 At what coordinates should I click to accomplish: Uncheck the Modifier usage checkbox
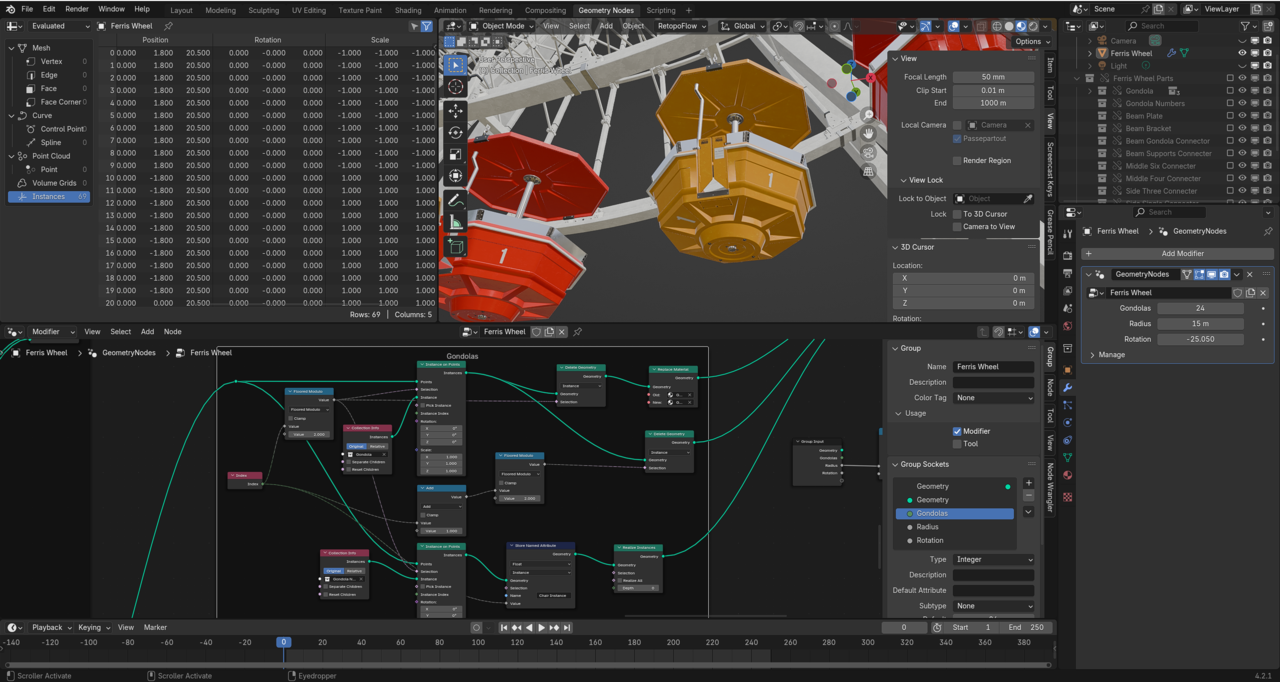point(957,431)
